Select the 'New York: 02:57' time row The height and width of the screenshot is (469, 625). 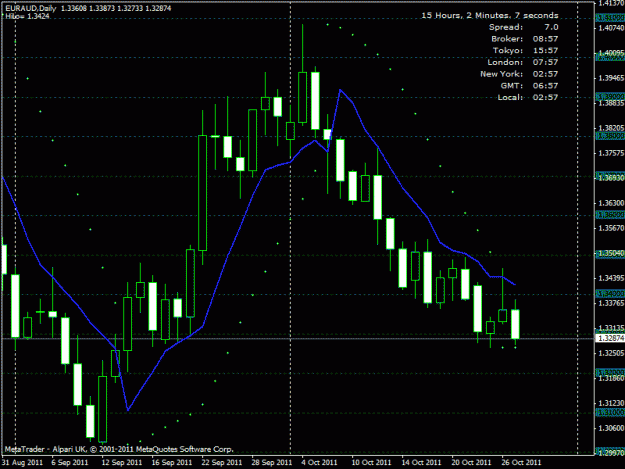tap(519, 74)
